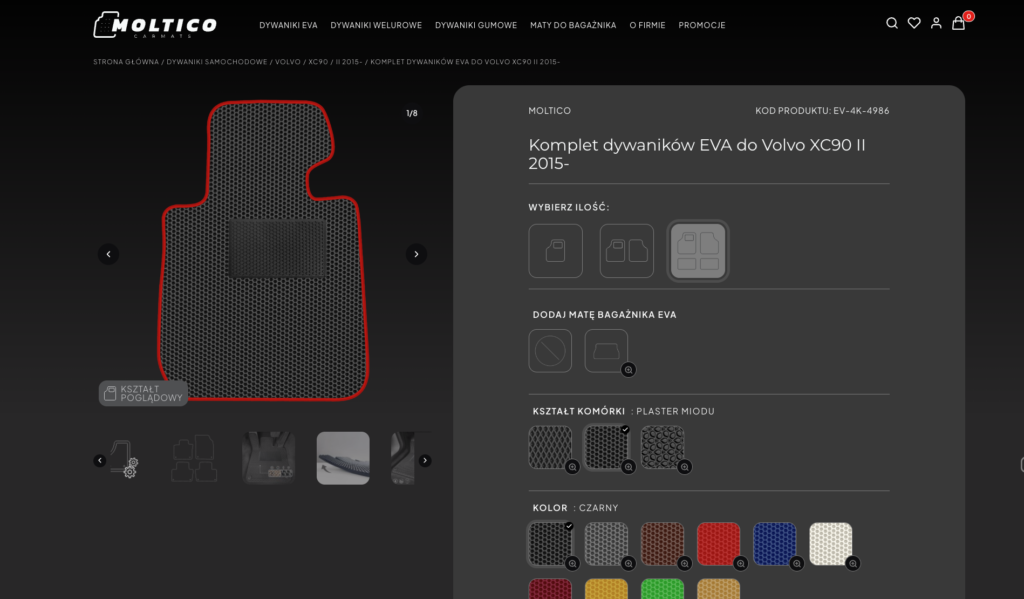
Task: Zoom the trunk mat option preview
Action: tap(628, 370)
